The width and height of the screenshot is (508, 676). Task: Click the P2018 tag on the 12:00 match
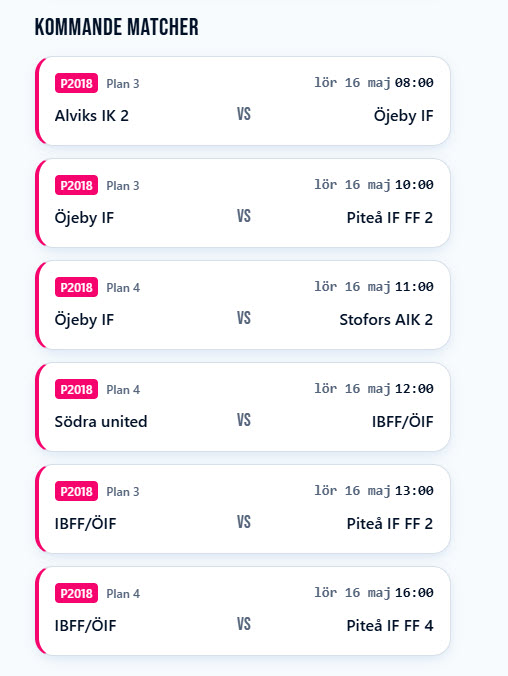click(x=76, y=389)
